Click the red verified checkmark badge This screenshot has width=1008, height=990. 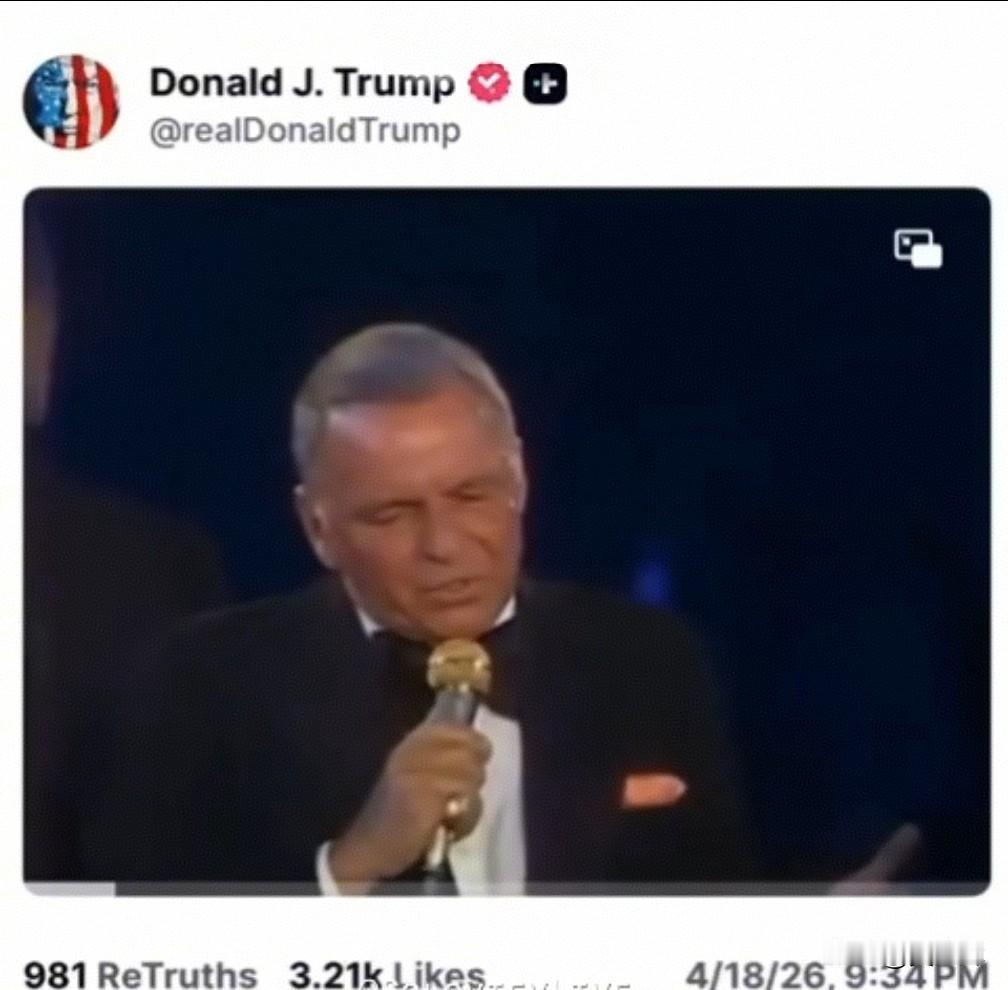489,83
